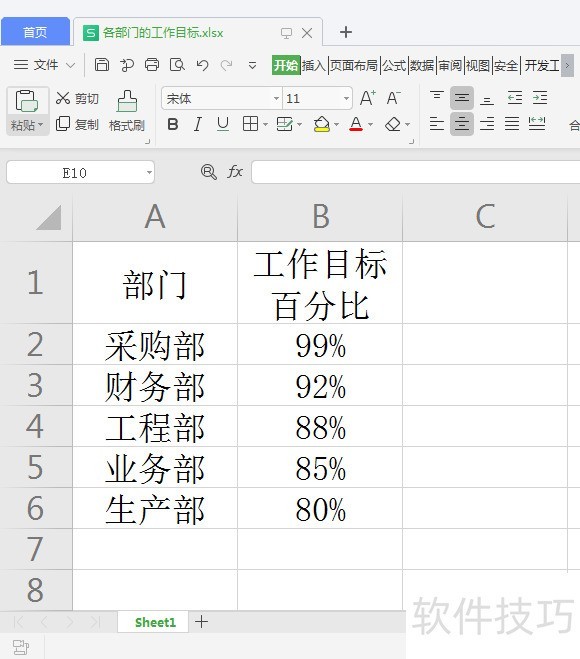Screen dimensions: 580x659
Task: Toggle Bold formatting
Action: [x=173, y=124]
